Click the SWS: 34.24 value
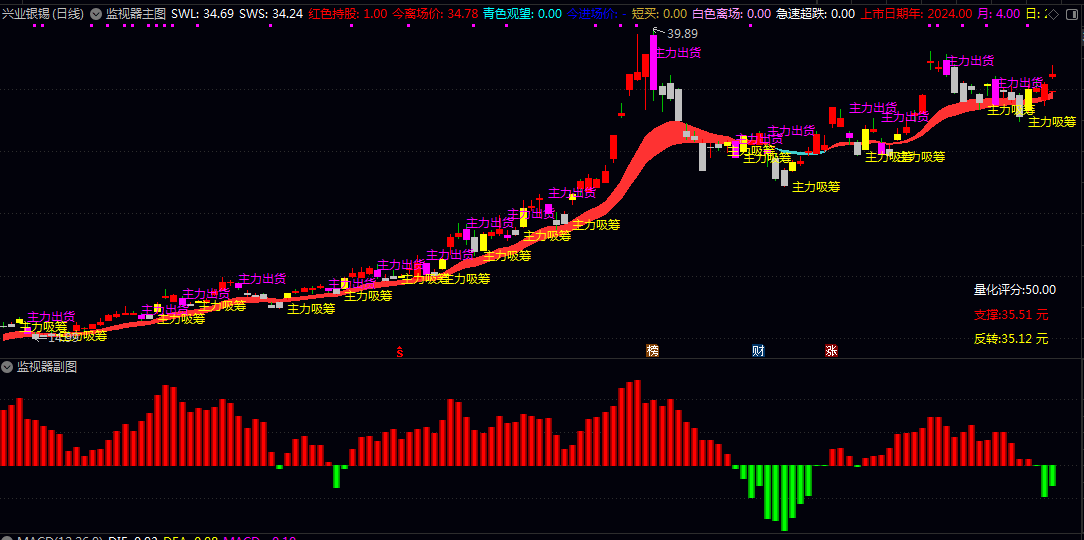The height and width of the screenshot is (540, 1084). [271, 13]
